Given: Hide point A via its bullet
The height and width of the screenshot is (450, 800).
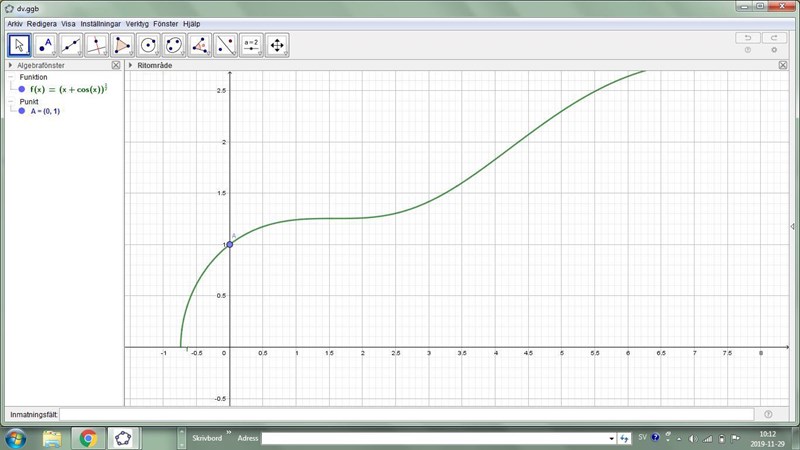Looking at the screenshot, I should pos(21,111).
